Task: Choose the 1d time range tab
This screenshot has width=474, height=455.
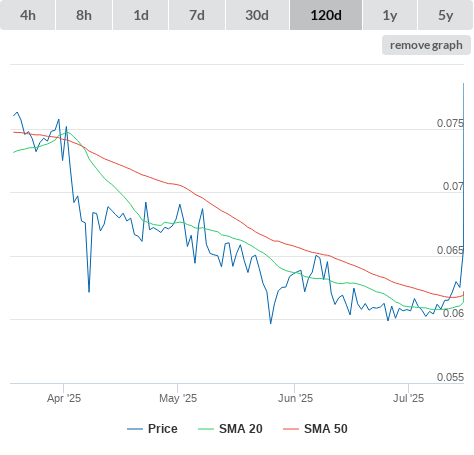Action: tap(141, 15)
